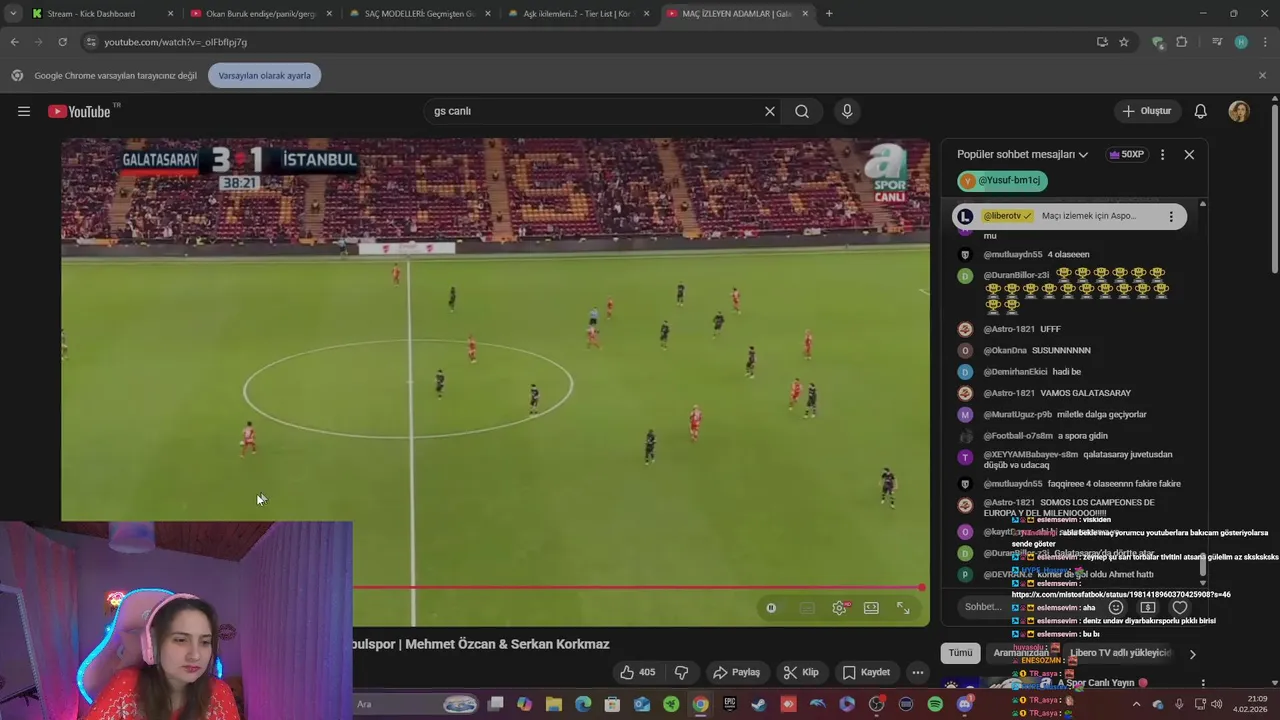Switch to theater mode
This screenshot has width=1280, height=720.
point(871,607)
